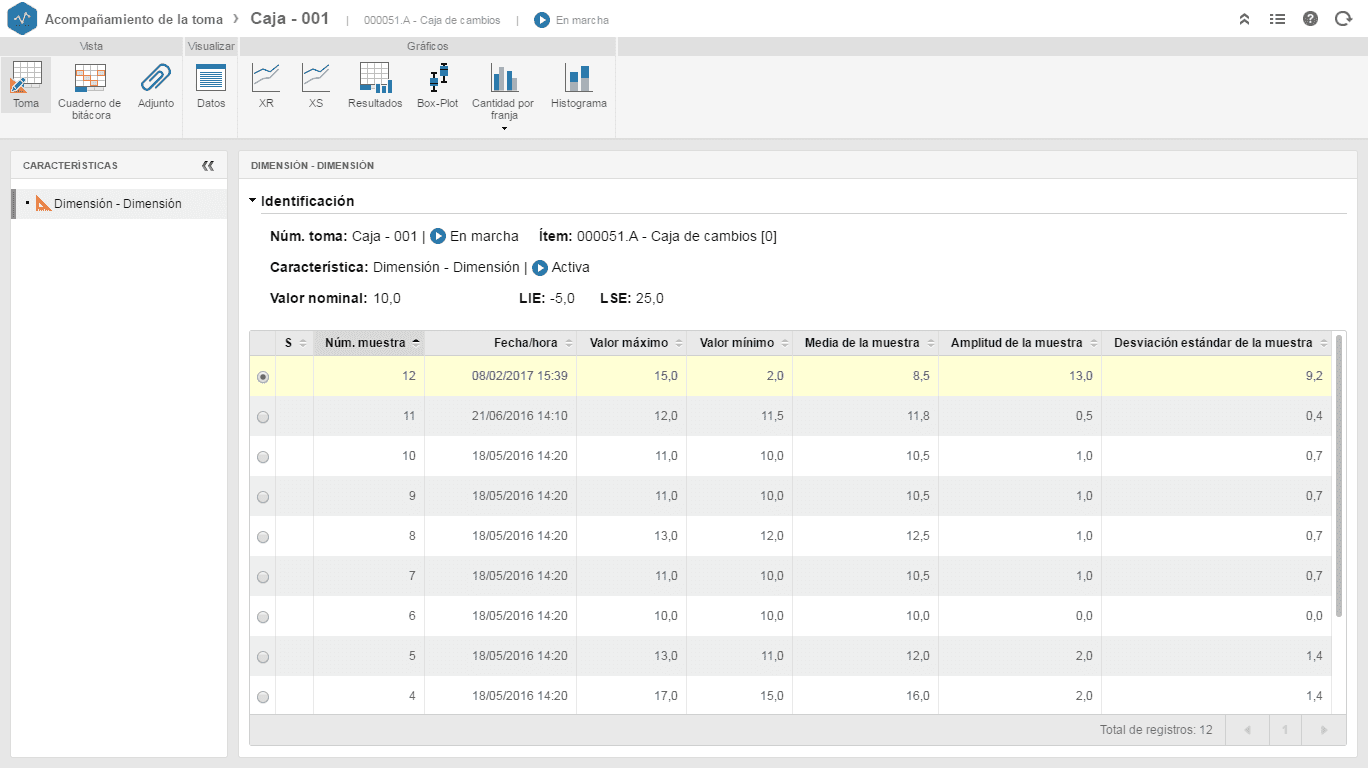Go to previous page of records
The image size is (1368, 768).
click(x=1247, y=730)
